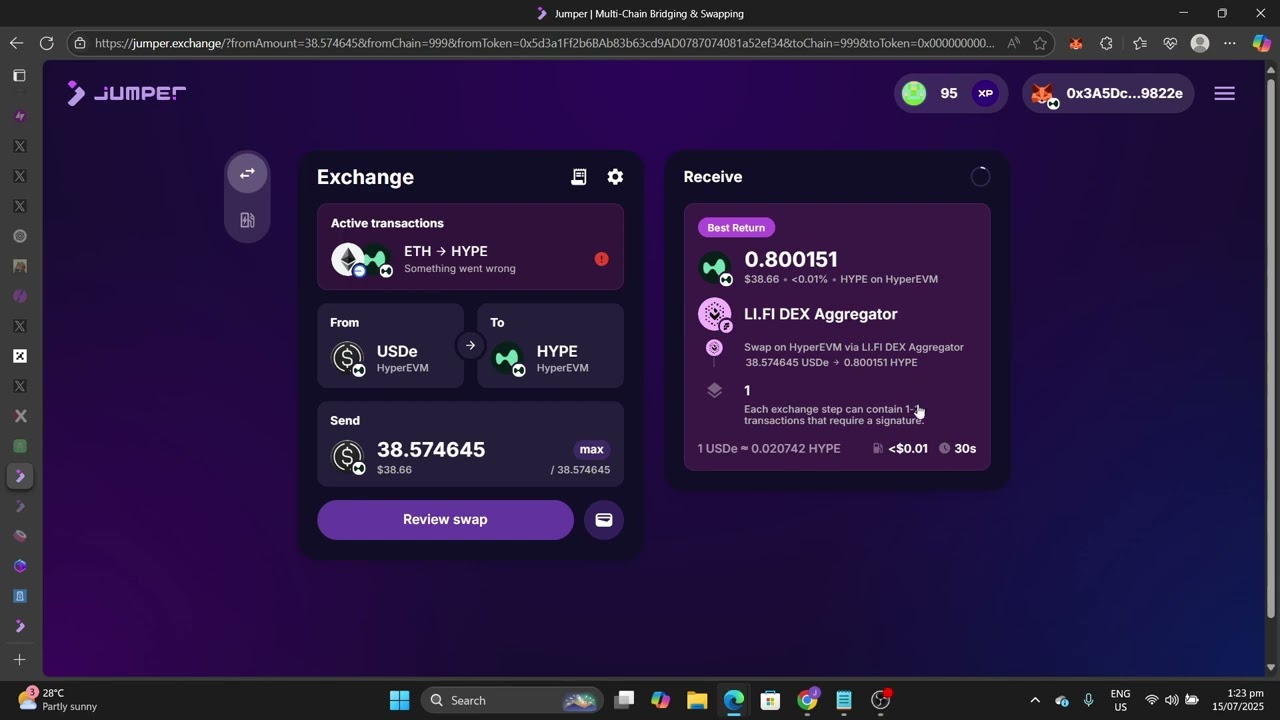Open the vertical tabs Tab actions icon

point(19,76)
